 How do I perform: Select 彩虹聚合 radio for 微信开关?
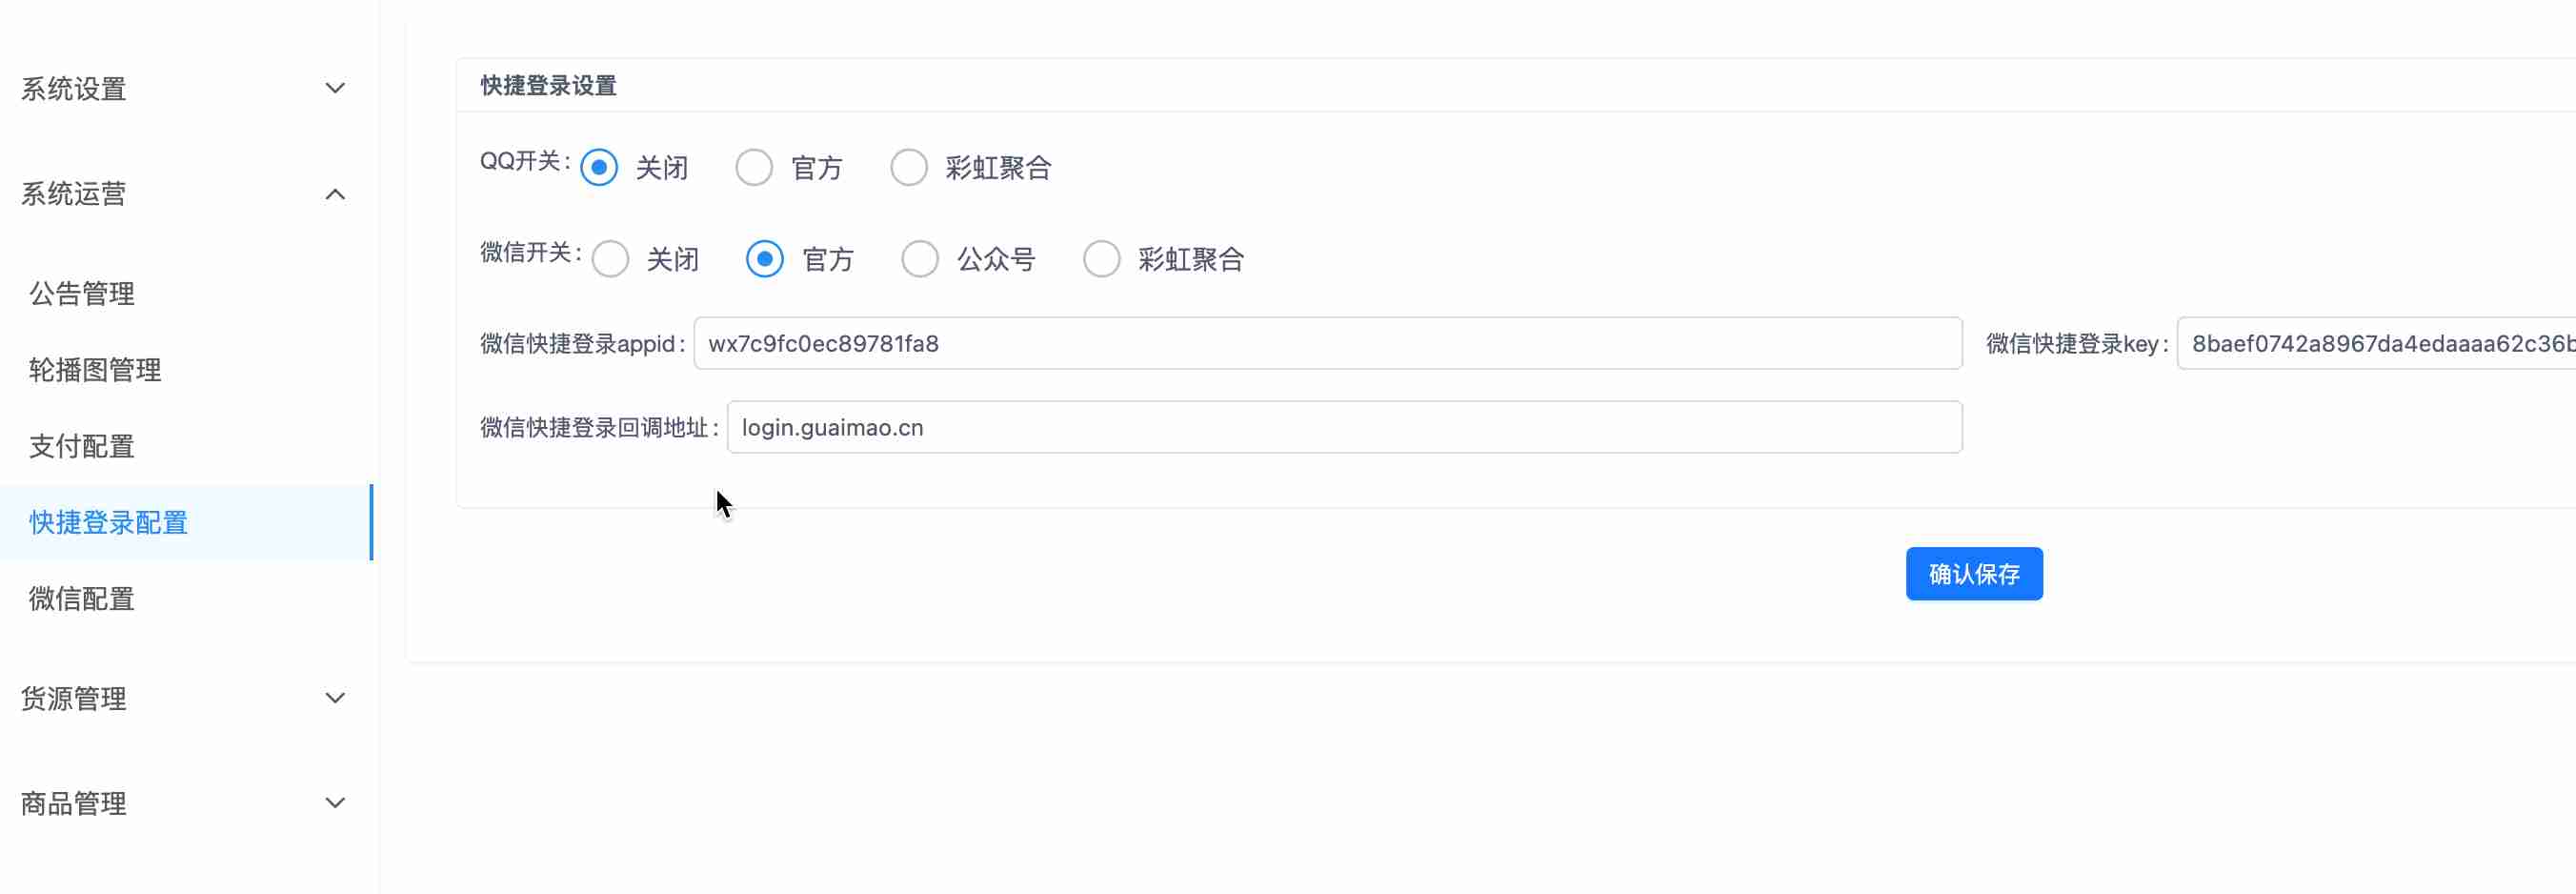coord(1101,259)
